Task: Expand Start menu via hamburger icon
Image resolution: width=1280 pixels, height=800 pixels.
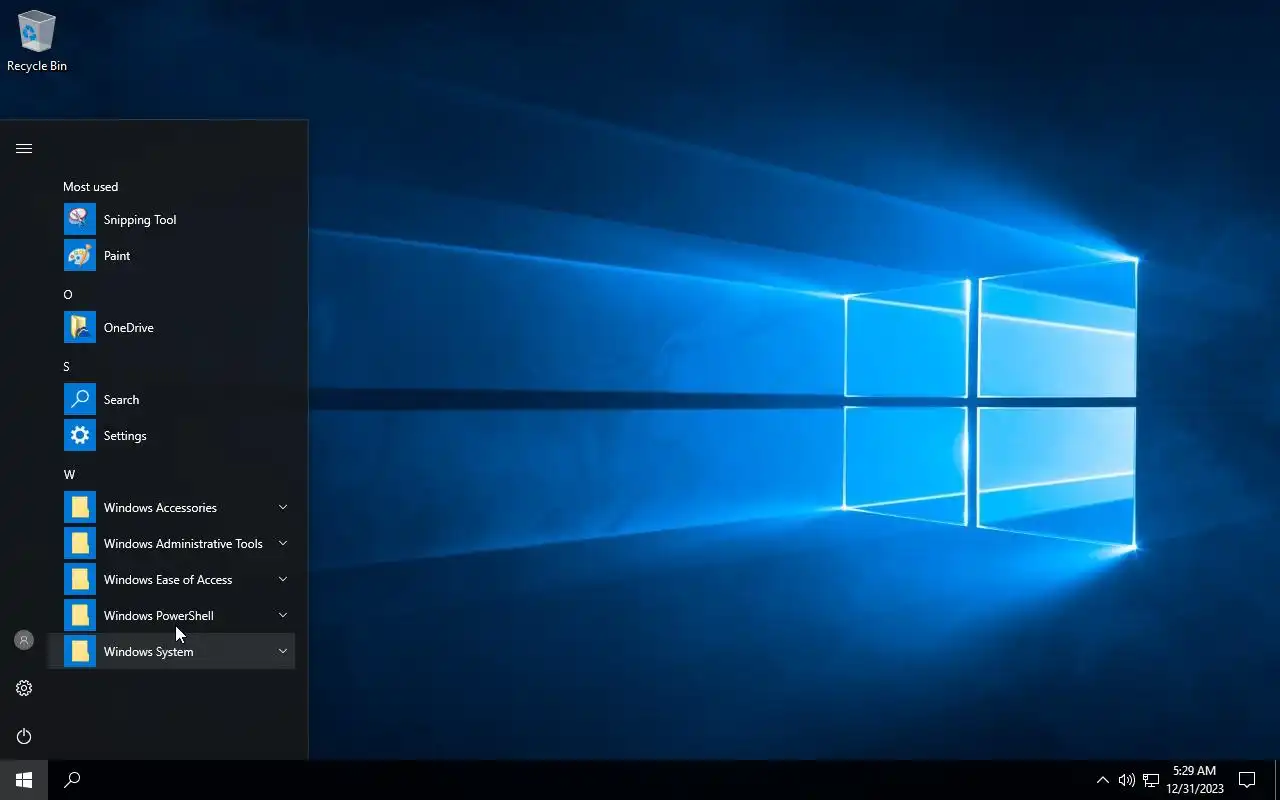Action: [x=24, y=148]
